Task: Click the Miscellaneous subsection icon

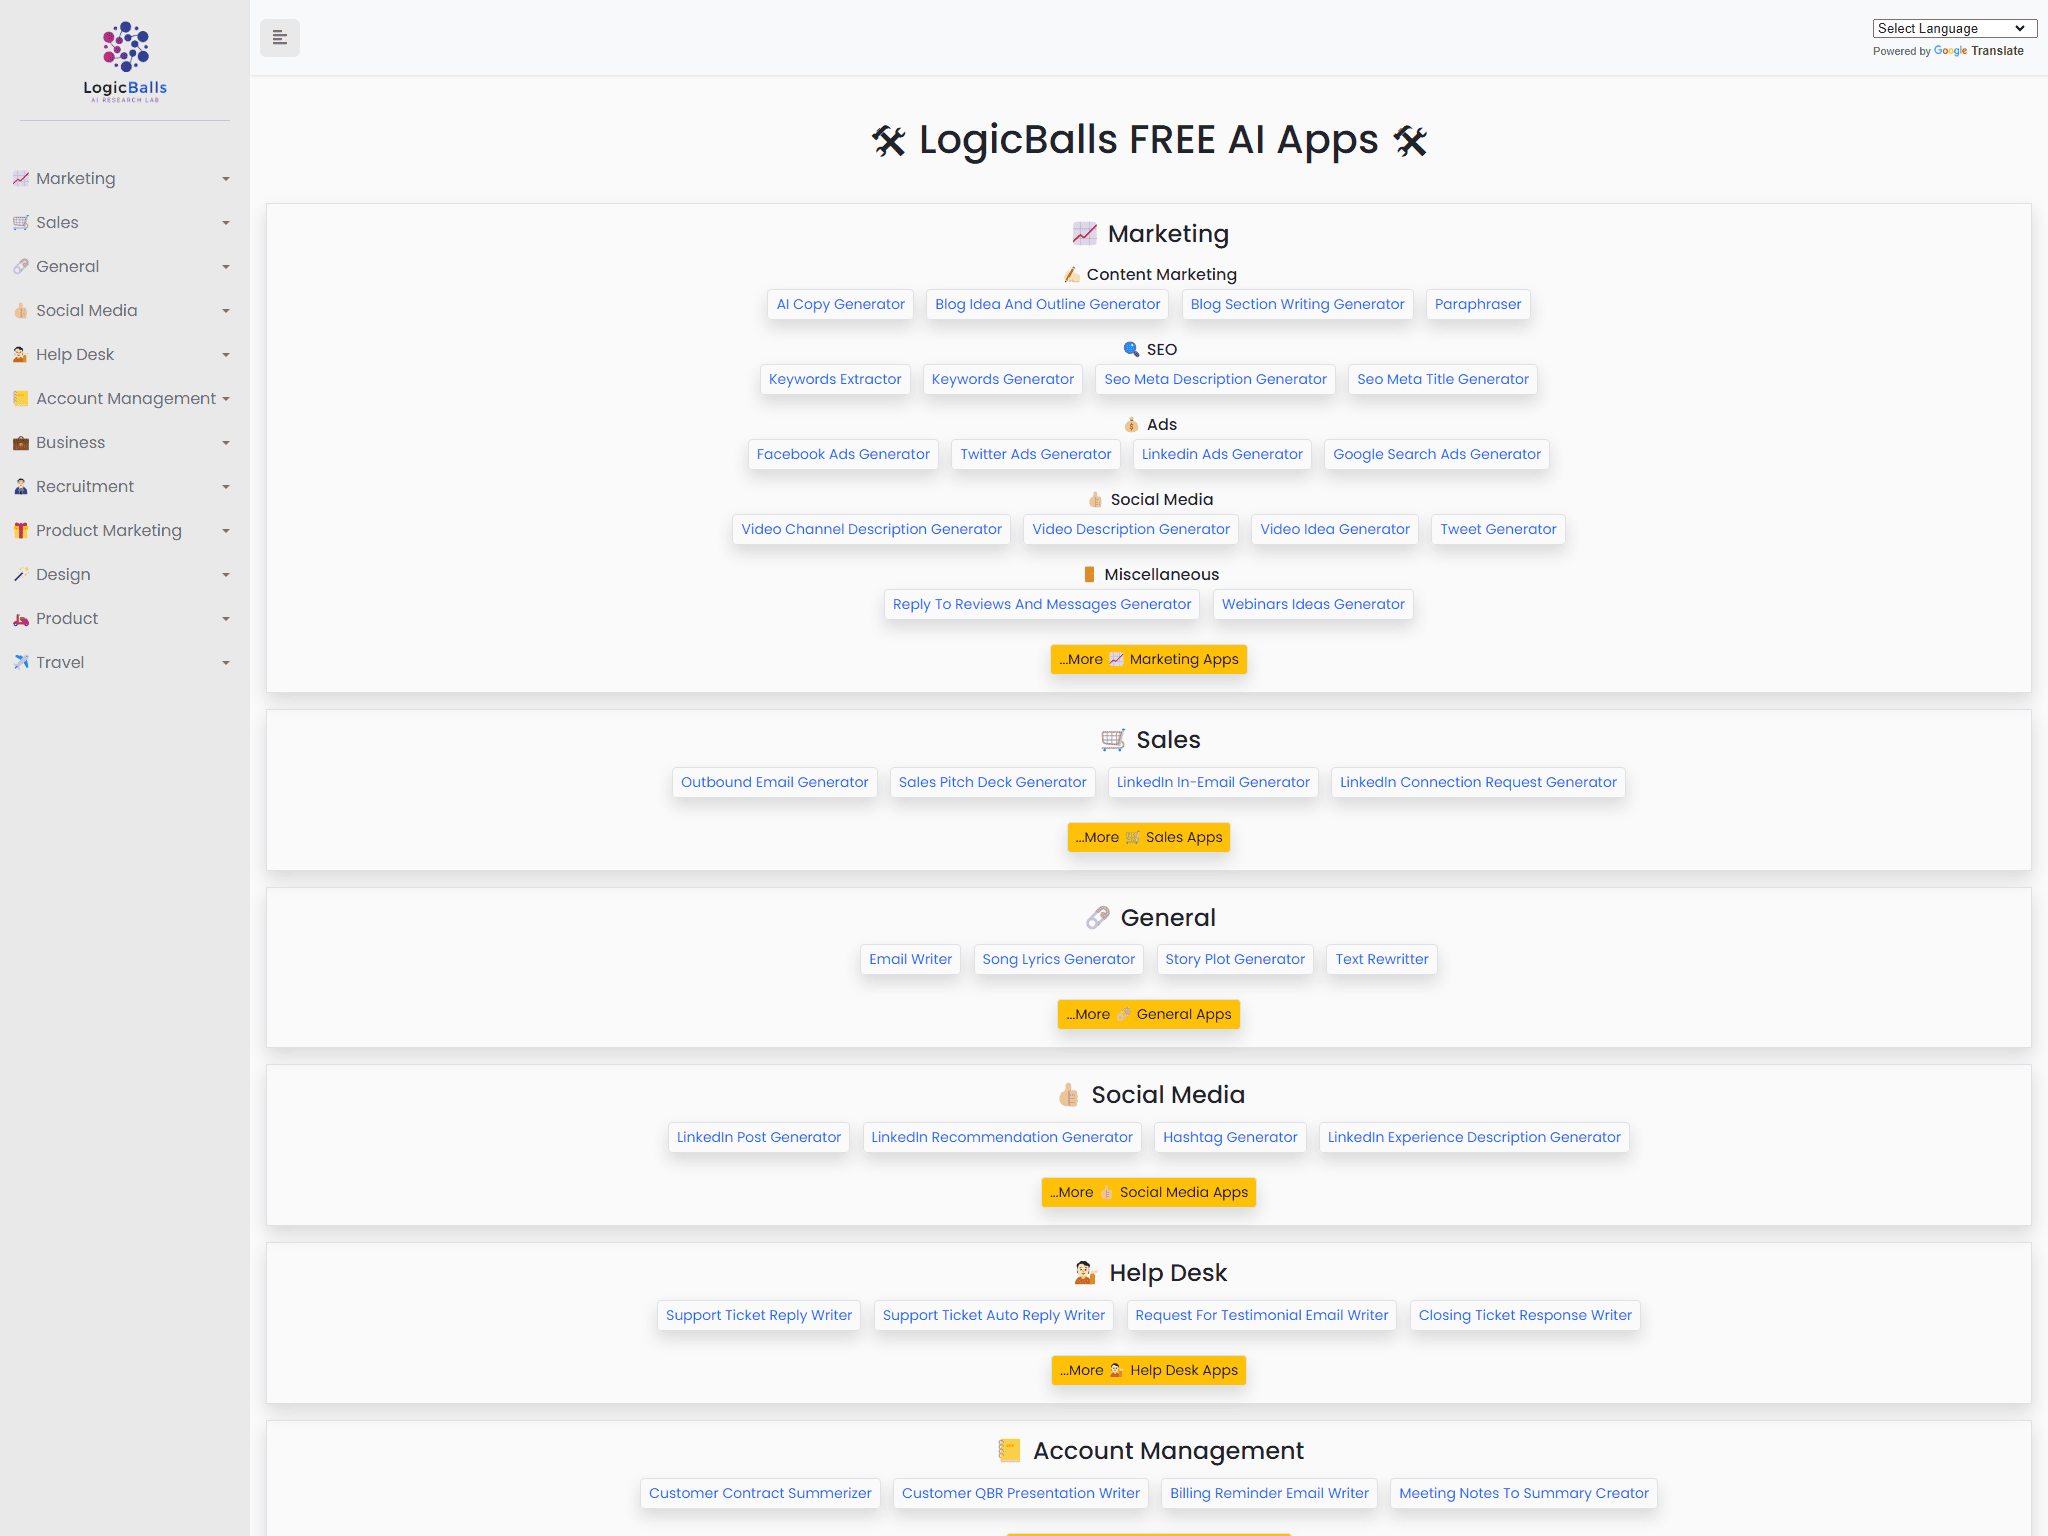Action: pos(1090,575)
